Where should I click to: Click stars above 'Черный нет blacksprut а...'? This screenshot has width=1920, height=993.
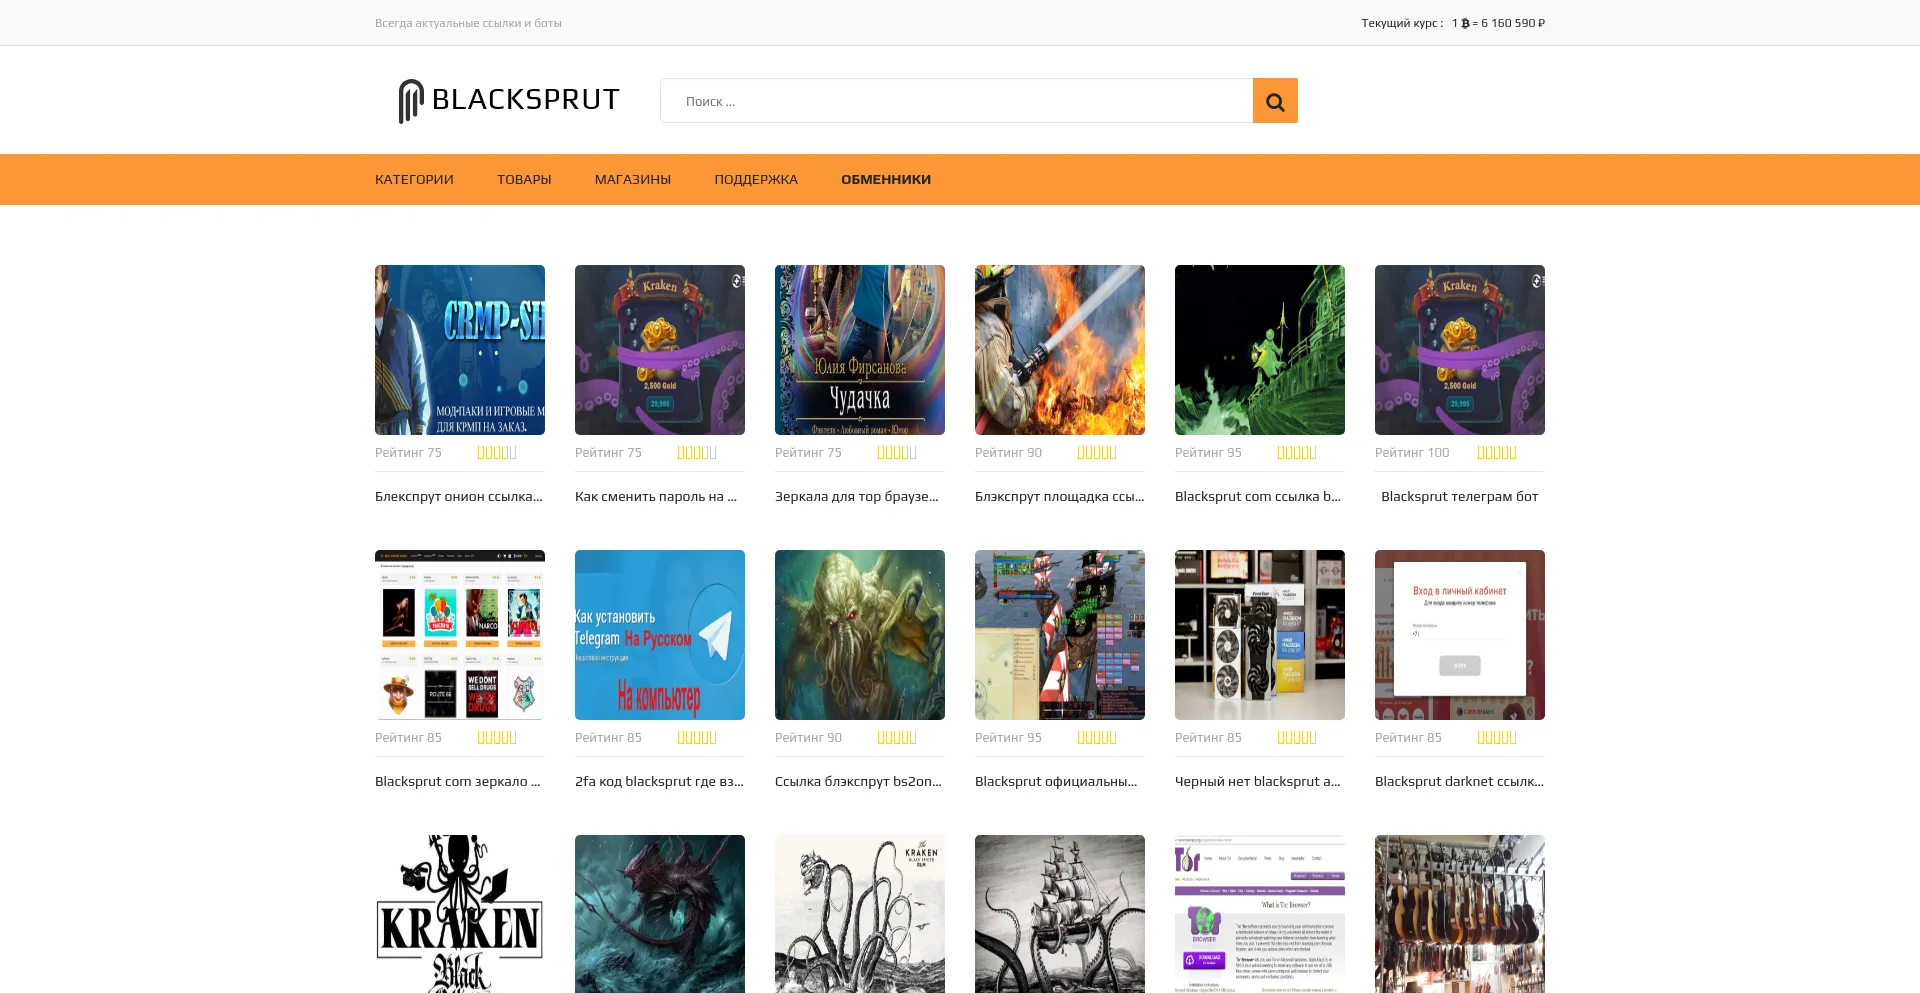coord(1297,738)
